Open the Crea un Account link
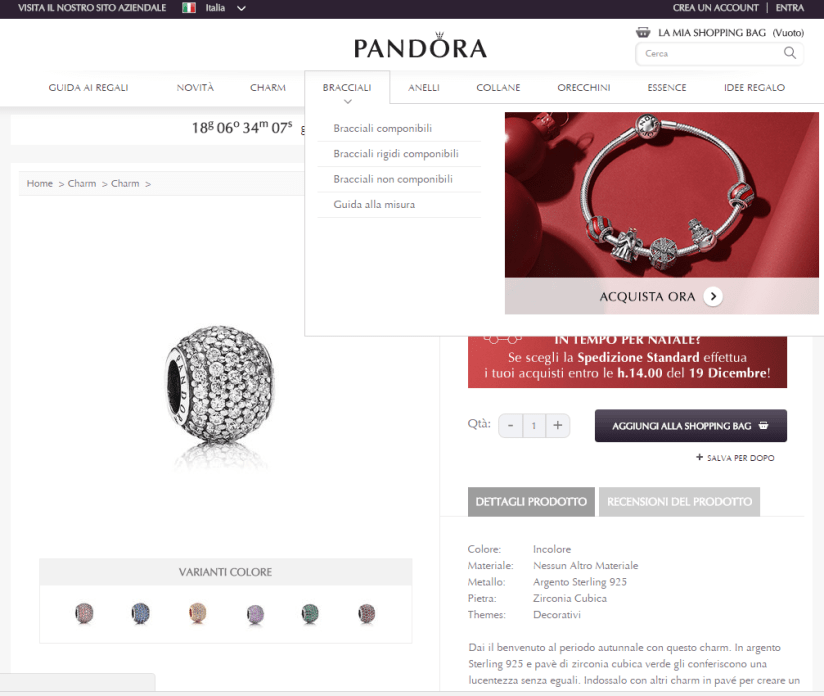 click(x=715, y=8)
